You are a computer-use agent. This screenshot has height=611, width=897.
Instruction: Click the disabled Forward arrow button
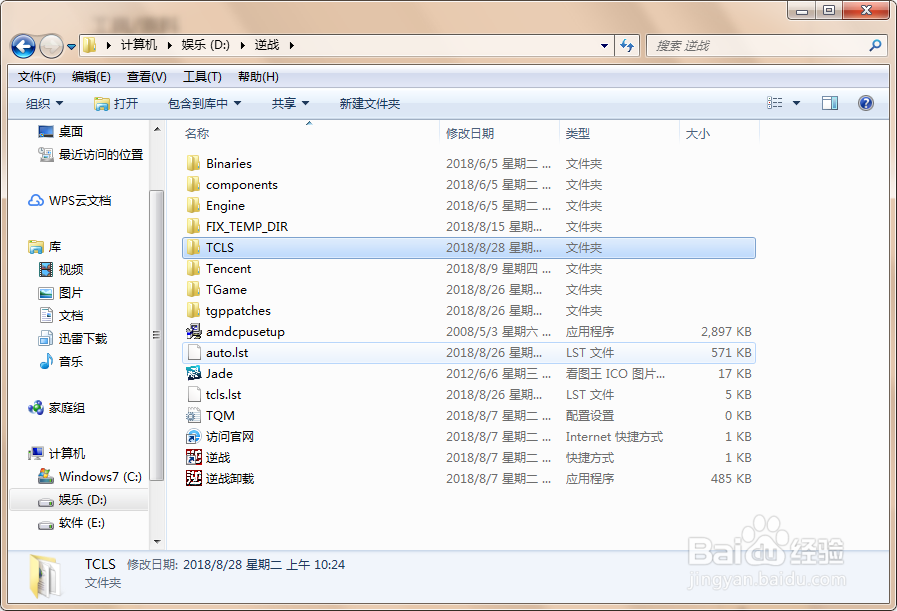click(x=51, y=46)
